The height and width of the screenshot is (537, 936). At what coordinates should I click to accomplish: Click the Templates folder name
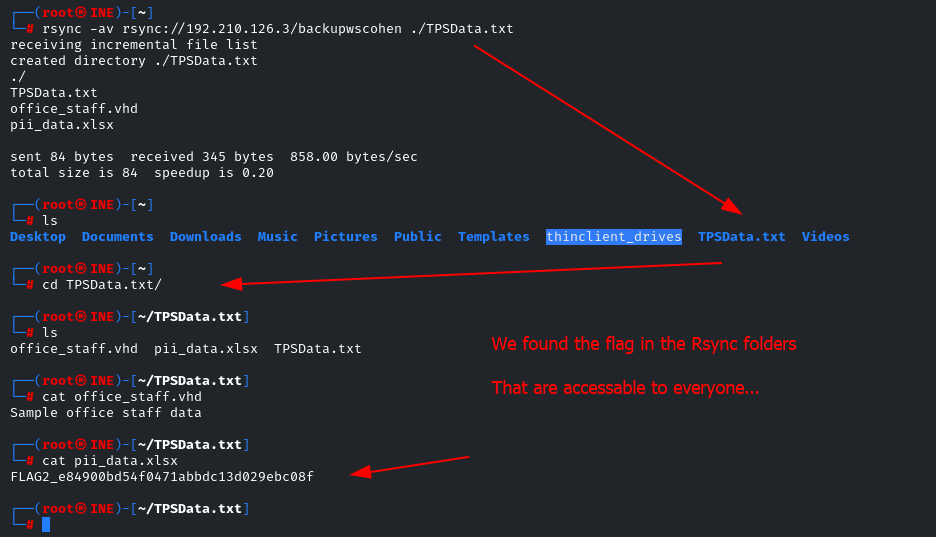pyautogui.click(x=494, y=237)
